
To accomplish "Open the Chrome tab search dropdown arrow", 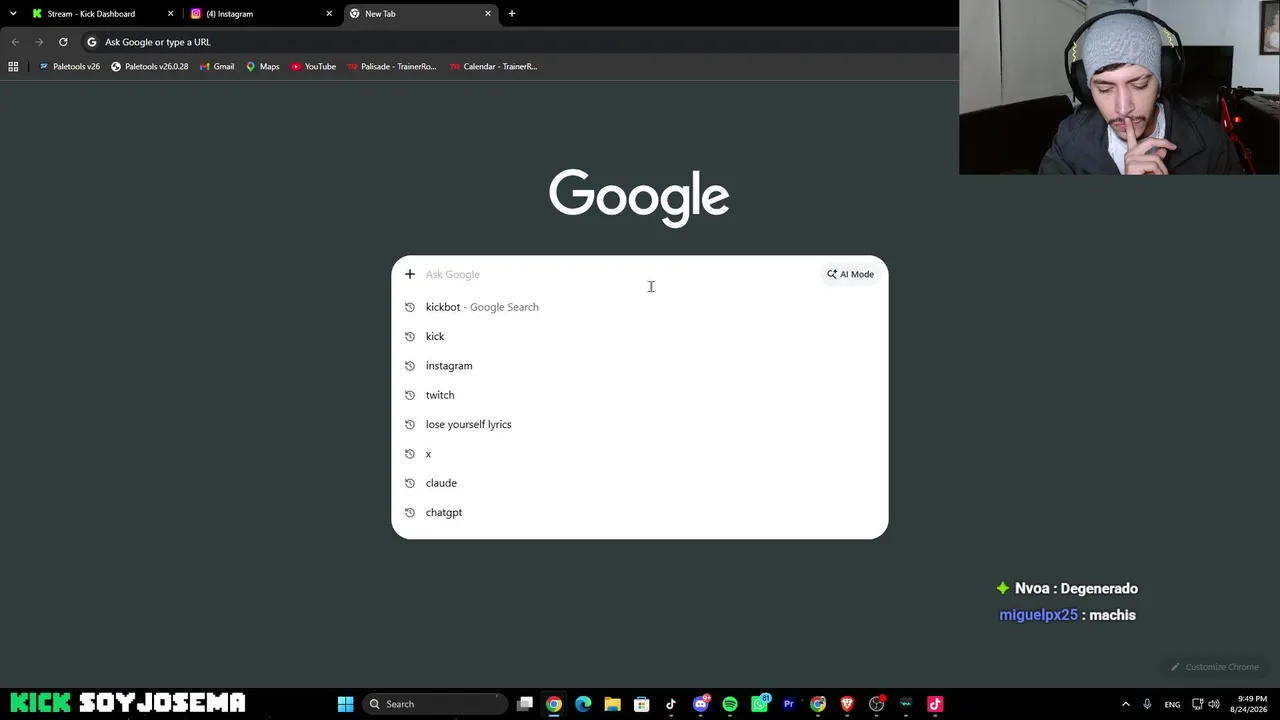I will 13,13.
